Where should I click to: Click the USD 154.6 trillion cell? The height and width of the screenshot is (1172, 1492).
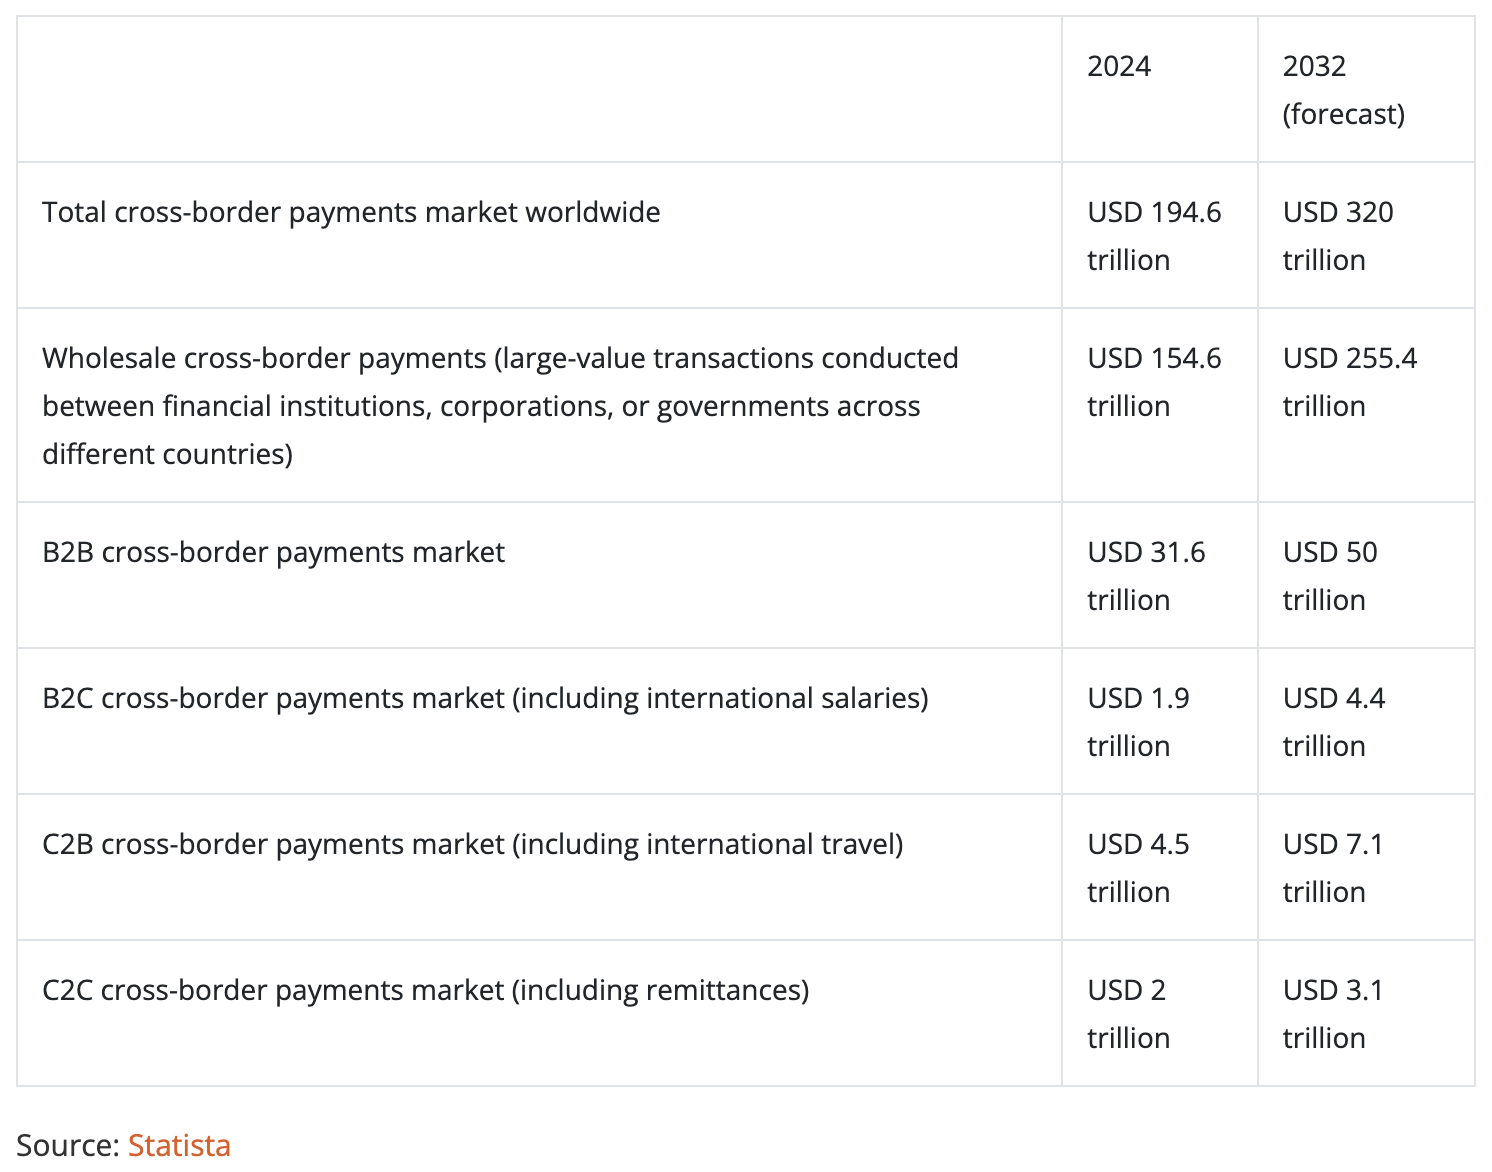click(x=1154, y=382)
